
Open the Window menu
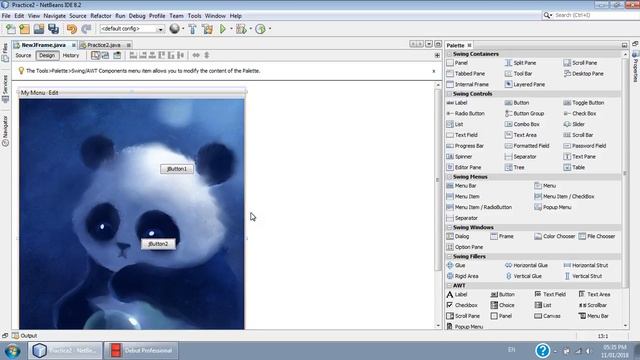tap(215, 16)
